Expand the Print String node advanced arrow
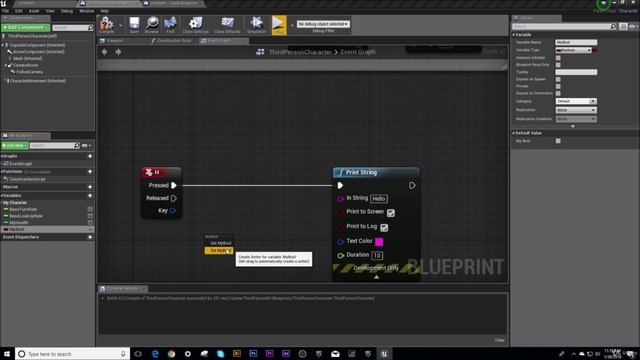 [x=376, y=277]
